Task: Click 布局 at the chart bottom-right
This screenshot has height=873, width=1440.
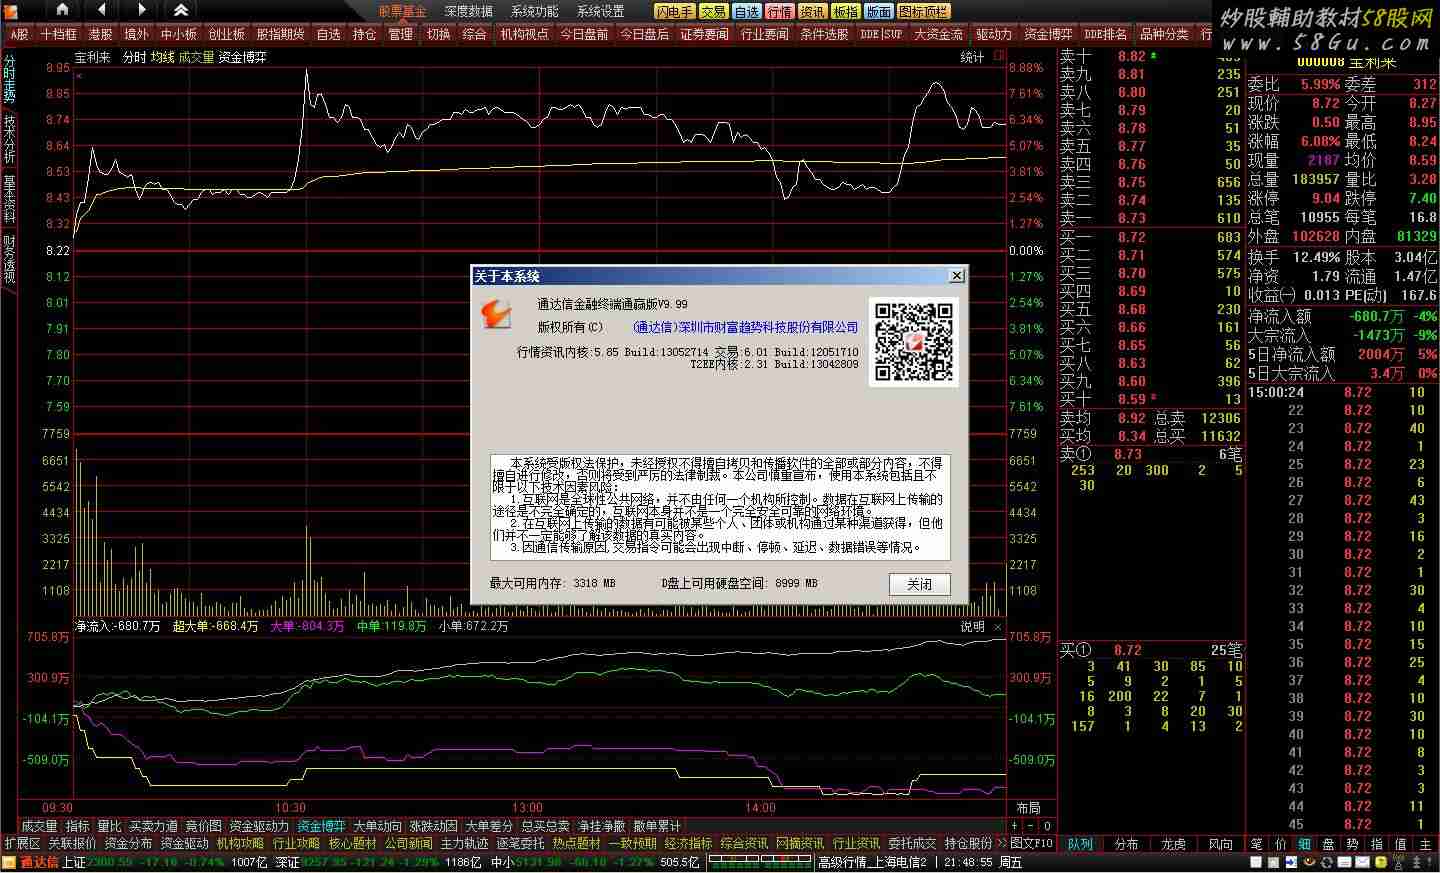Action: click(x=1028, y=808)
